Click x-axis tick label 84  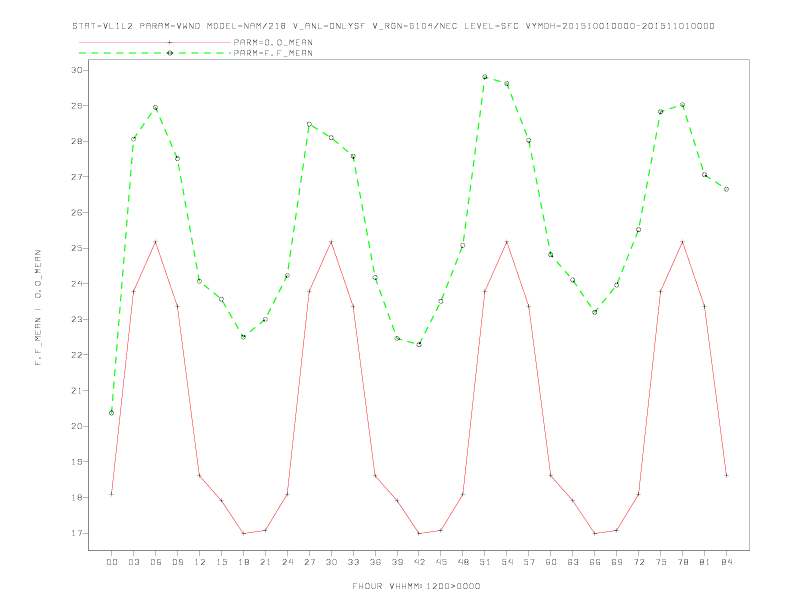point(726,562)
